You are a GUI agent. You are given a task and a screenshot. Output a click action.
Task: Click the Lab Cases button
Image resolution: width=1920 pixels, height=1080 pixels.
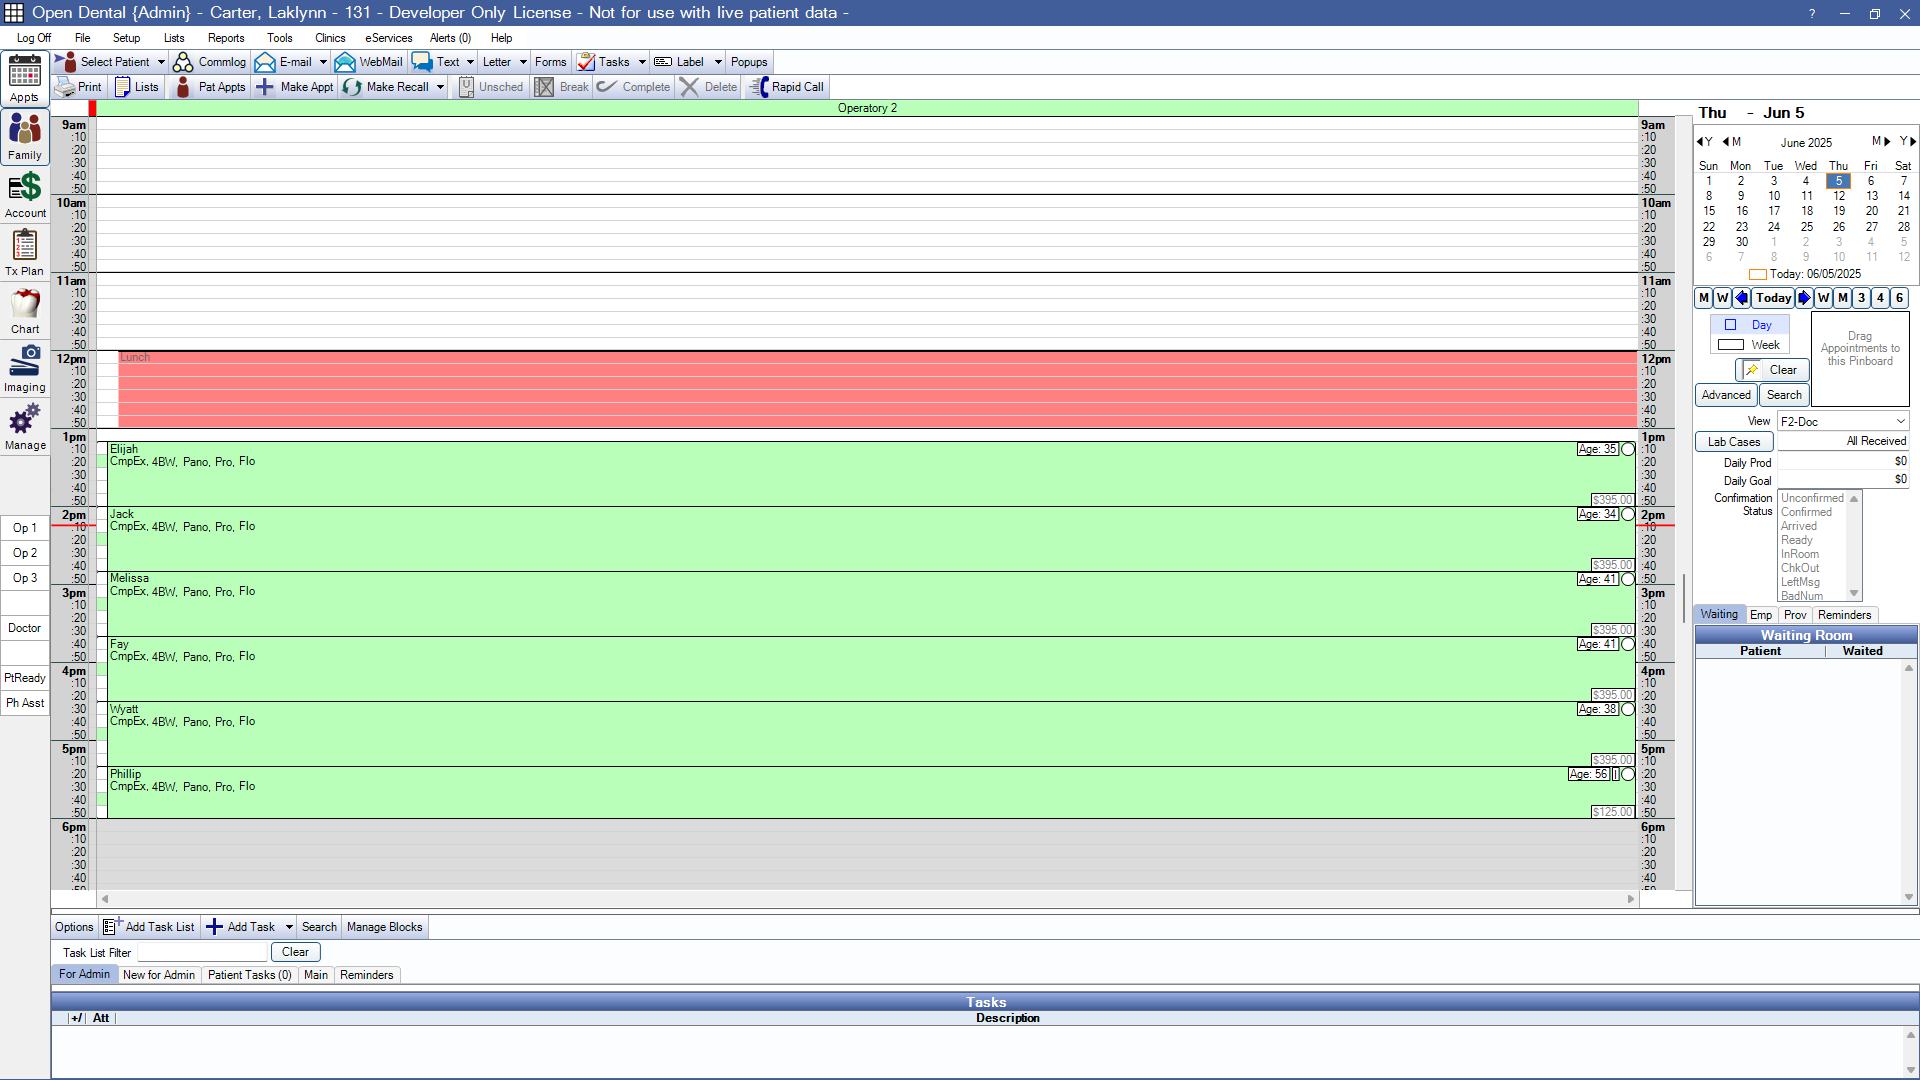coord(1733,442)
